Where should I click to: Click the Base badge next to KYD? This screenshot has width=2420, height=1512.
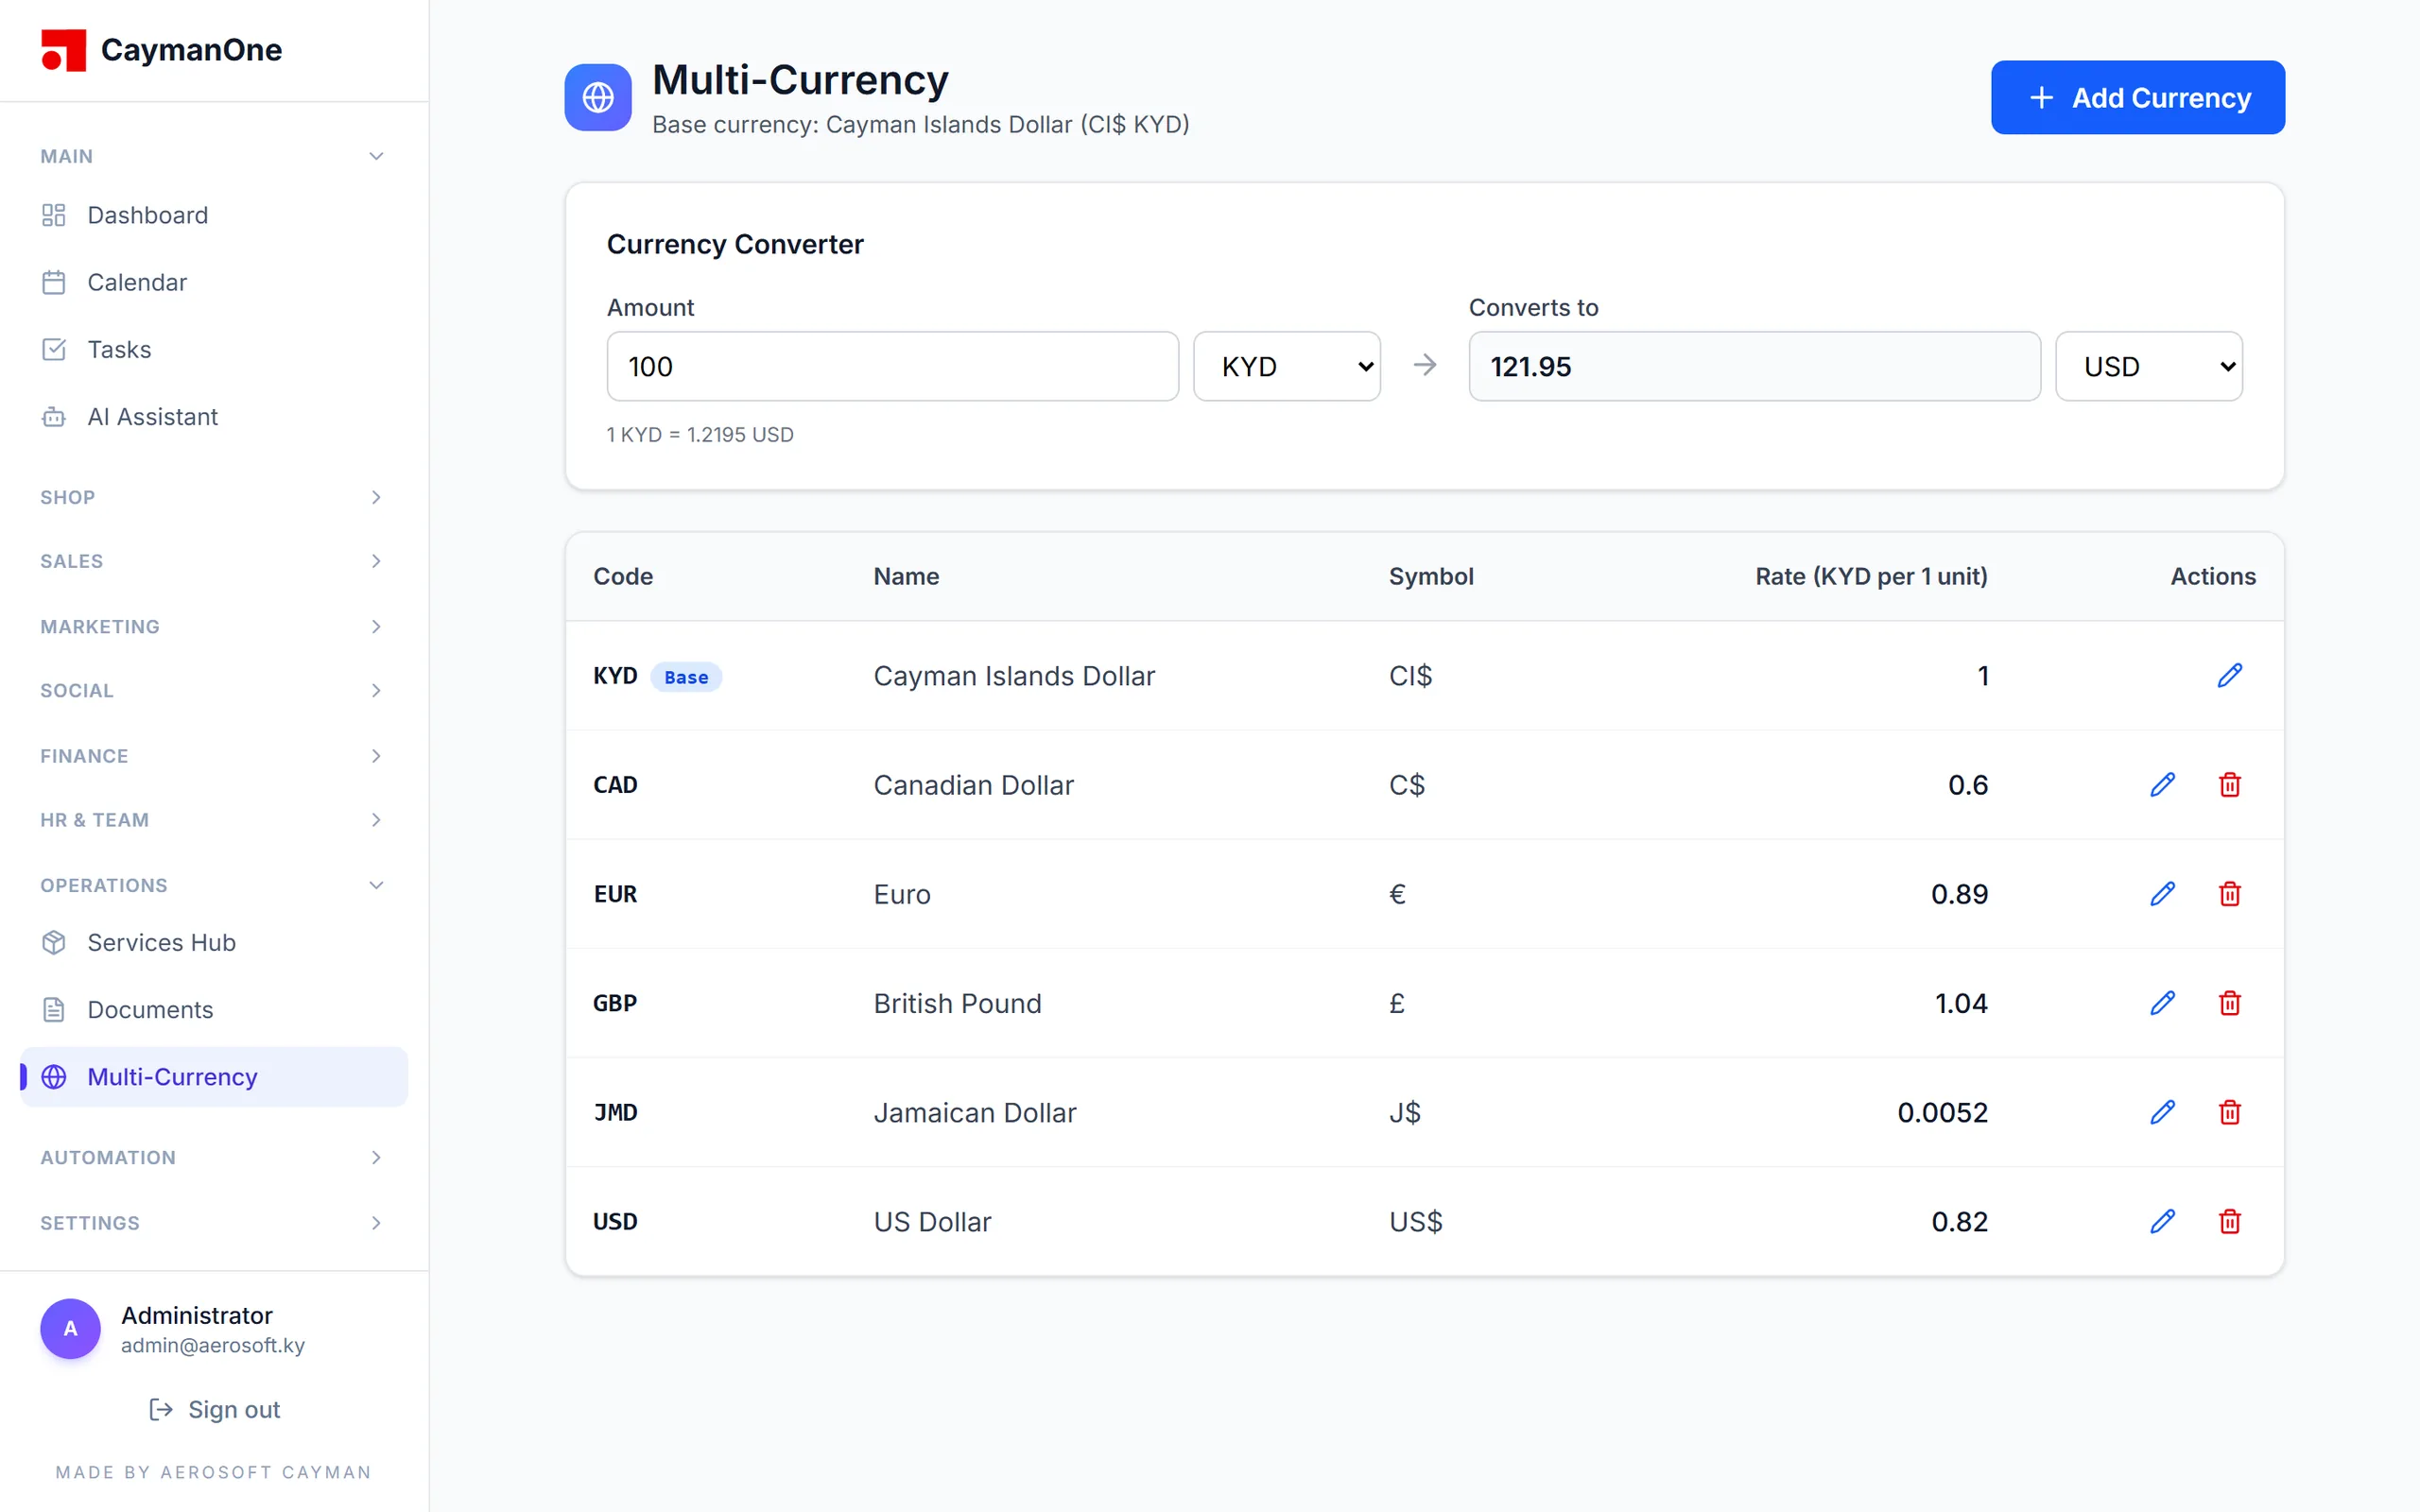click(686, 677)
